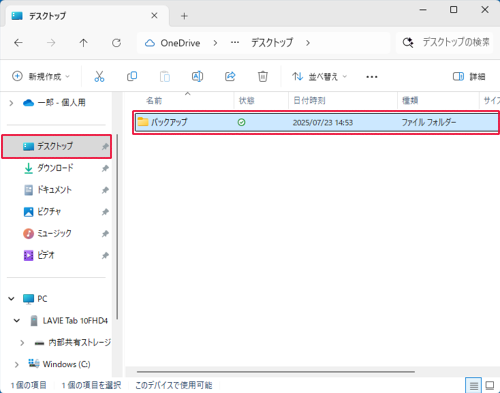Image resolution: width=500 pixels, height=393 pixels.
Task: Click OneDrive in the address bar
Action: click(x=180, y=43)
